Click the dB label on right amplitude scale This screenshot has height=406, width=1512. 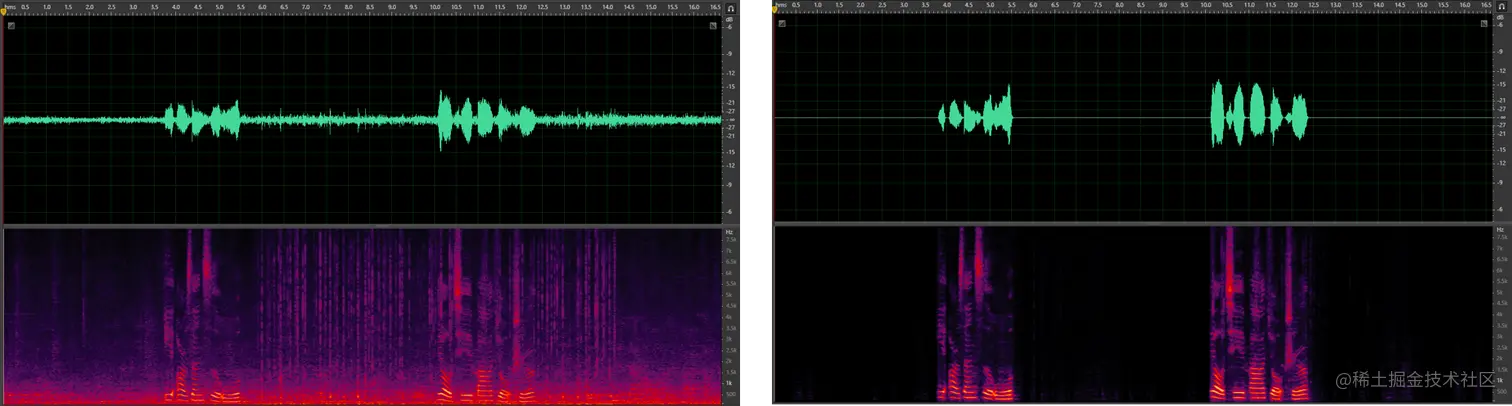click(x=1502, y=18)
